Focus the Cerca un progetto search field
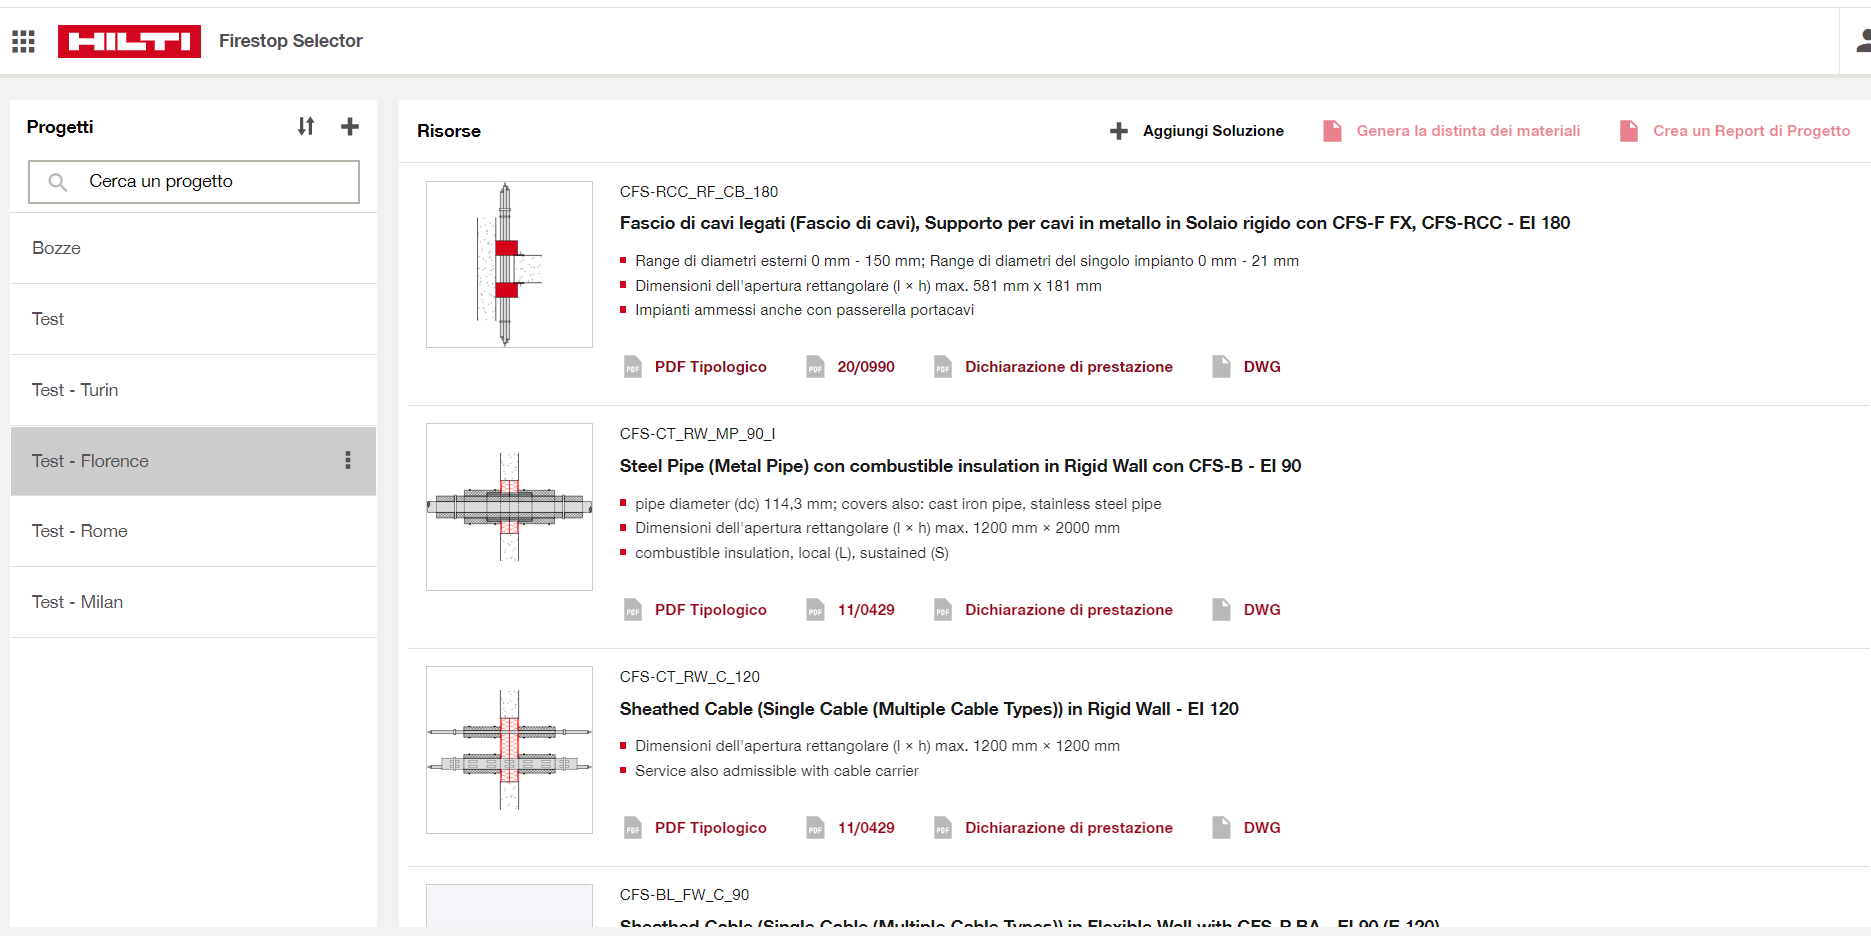The height and width of the screenshot is (936, 1871). point(210,182)
